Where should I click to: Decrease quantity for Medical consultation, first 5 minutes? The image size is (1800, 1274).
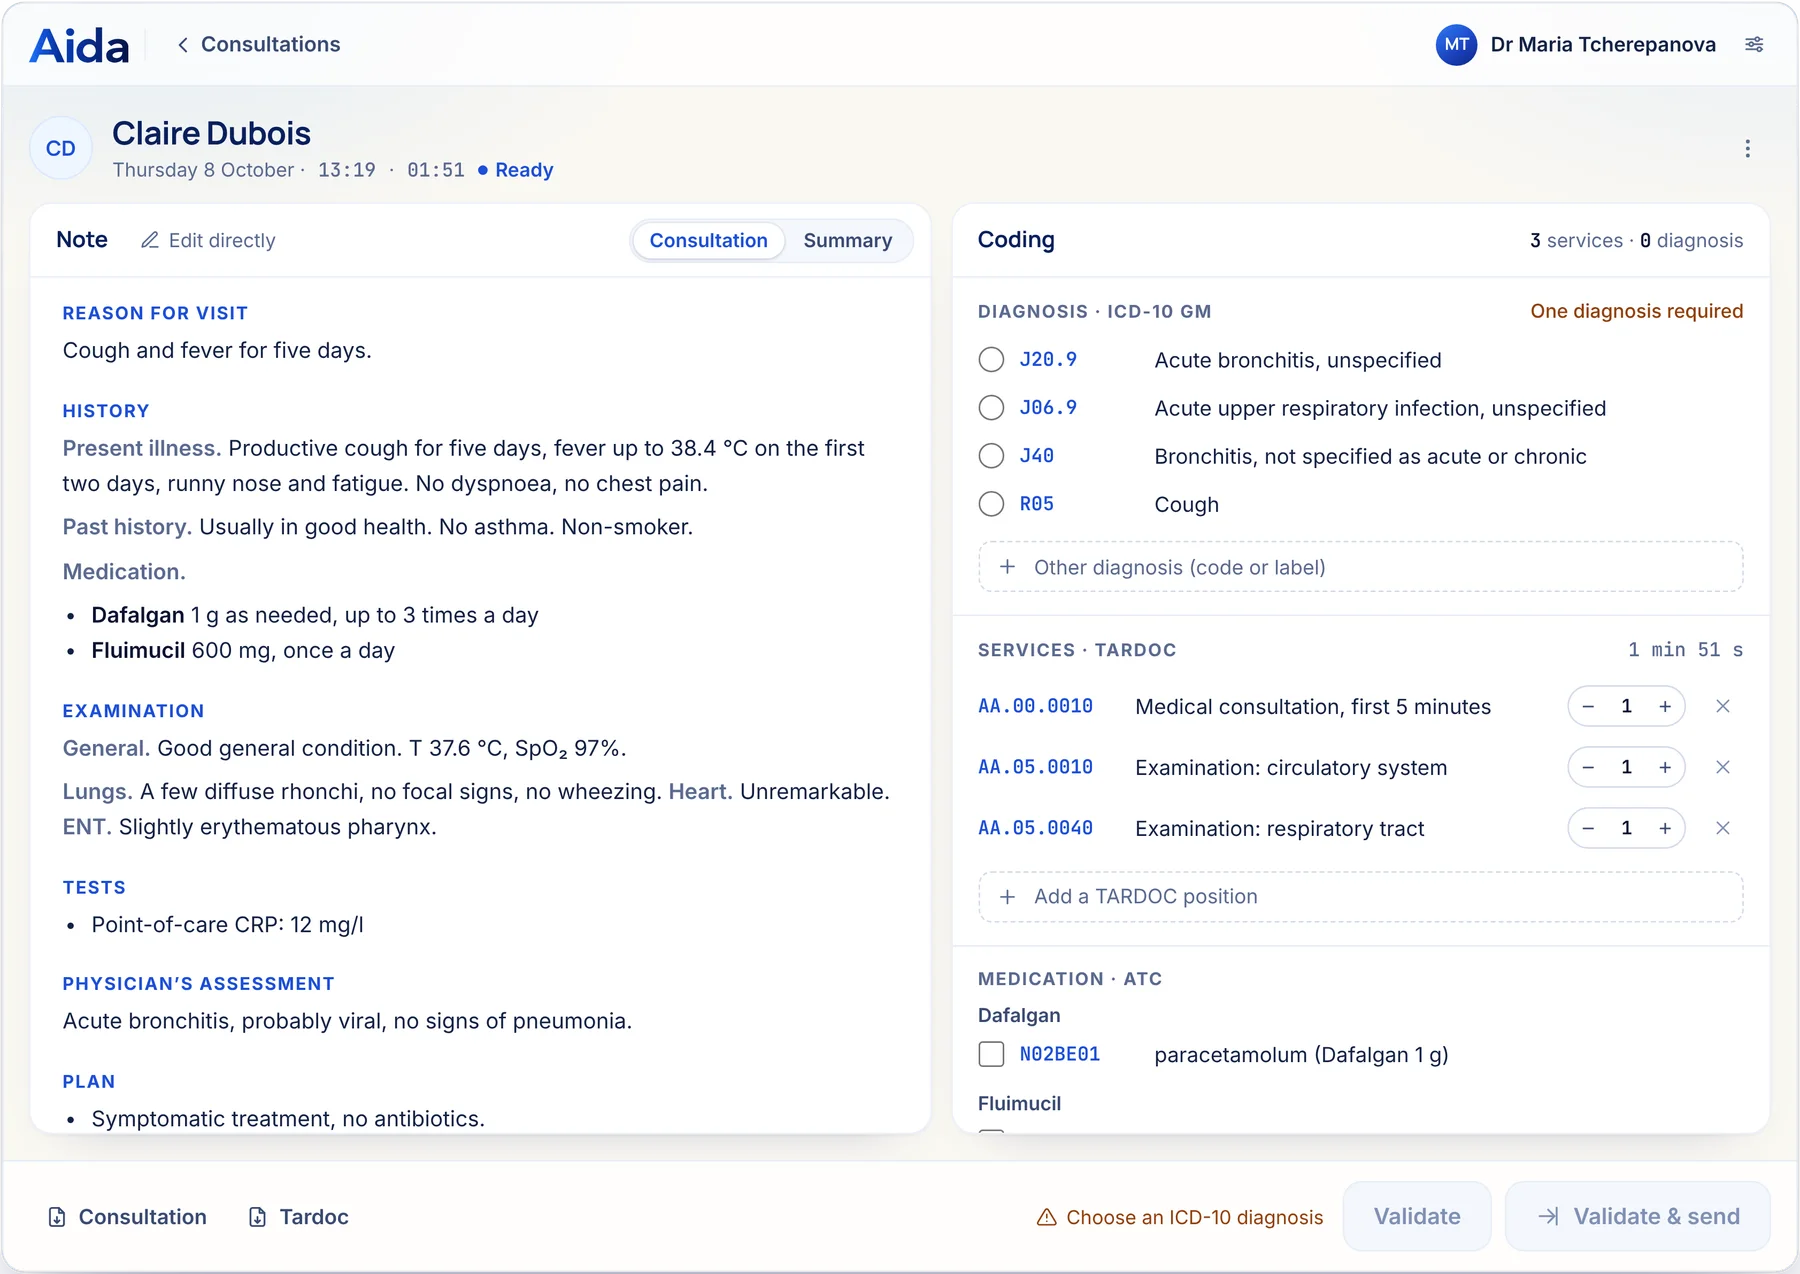pos(1588,706)
